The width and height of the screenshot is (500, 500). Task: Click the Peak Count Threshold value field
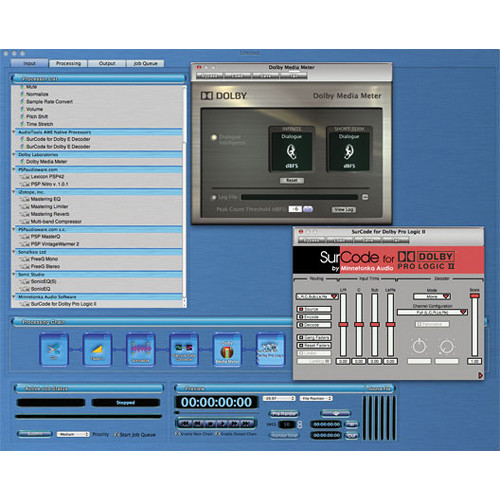(x=295, y=209)
